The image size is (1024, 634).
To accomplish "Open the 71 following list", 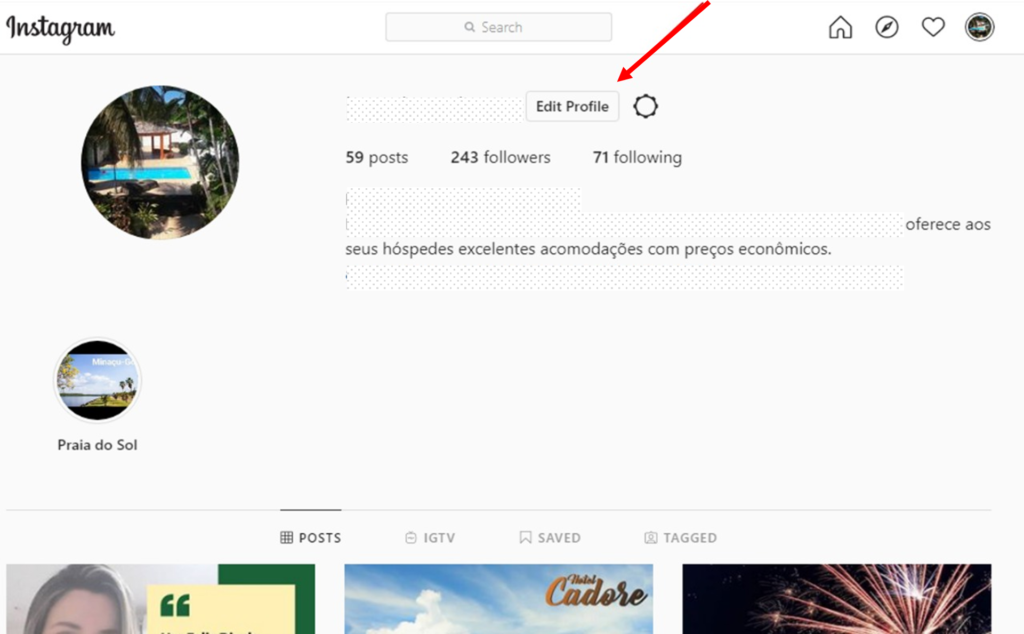I will click(x=637, y=157).
